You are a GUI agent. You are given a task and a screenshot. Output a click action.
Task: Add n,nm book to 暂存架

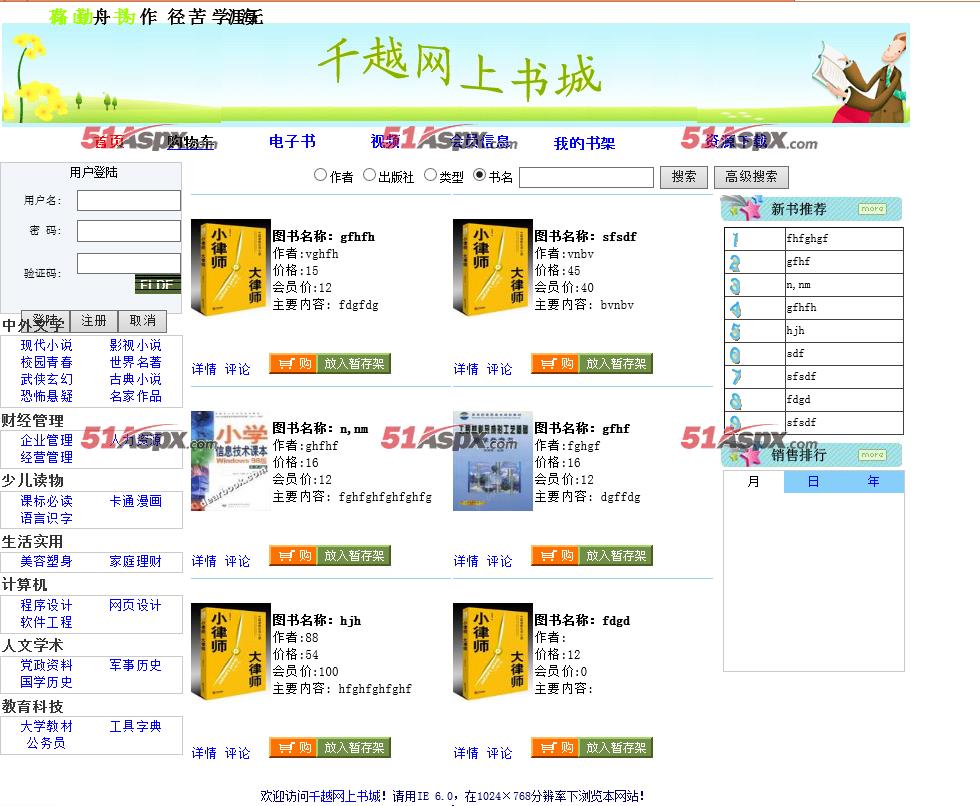[x=354, y=555]
